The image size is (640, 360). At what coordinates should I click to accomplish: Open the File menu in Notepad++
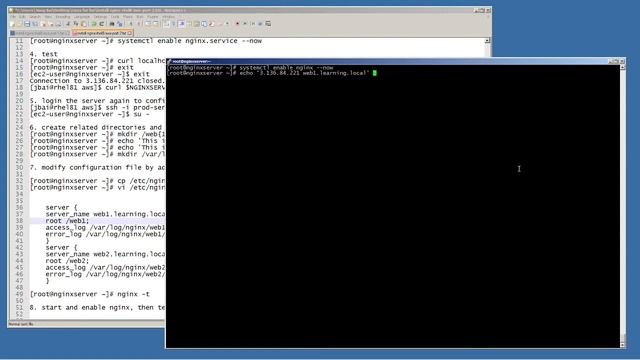pos(13,17)
